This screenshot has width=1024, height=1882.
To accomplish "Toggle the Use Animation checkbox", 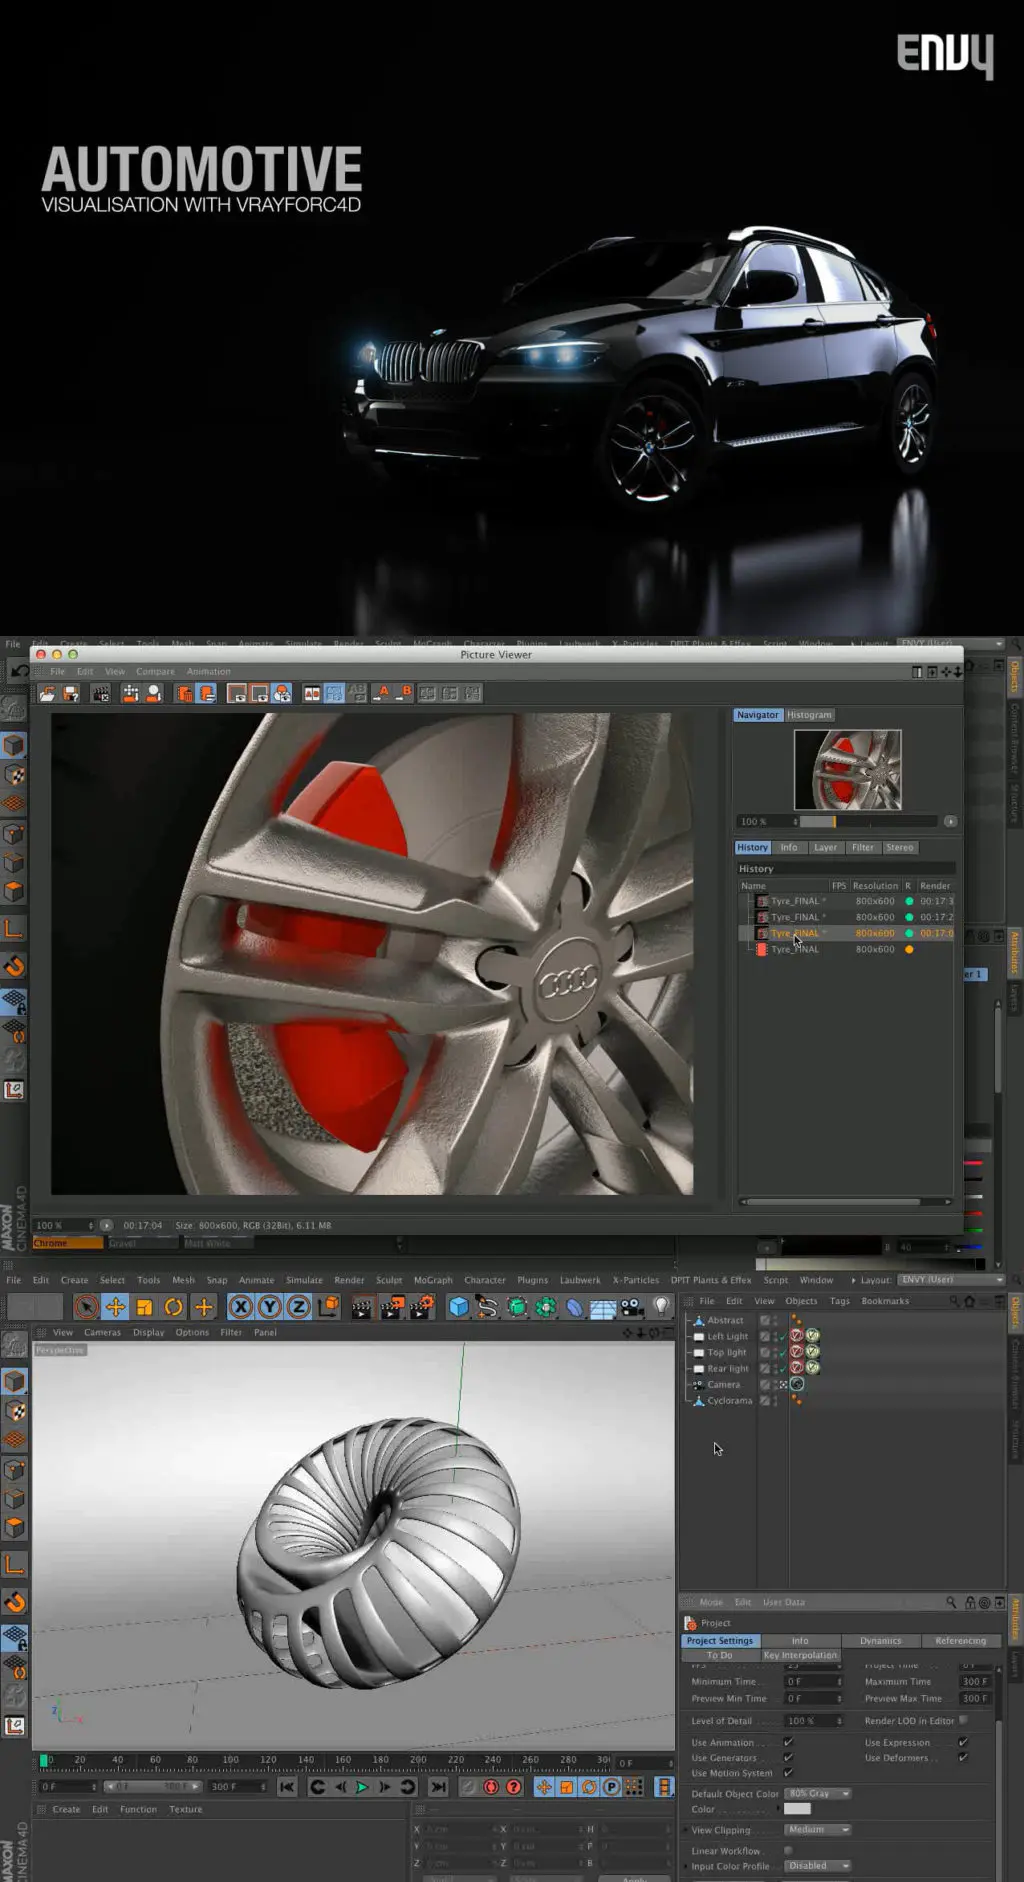I will (788, 1742).
